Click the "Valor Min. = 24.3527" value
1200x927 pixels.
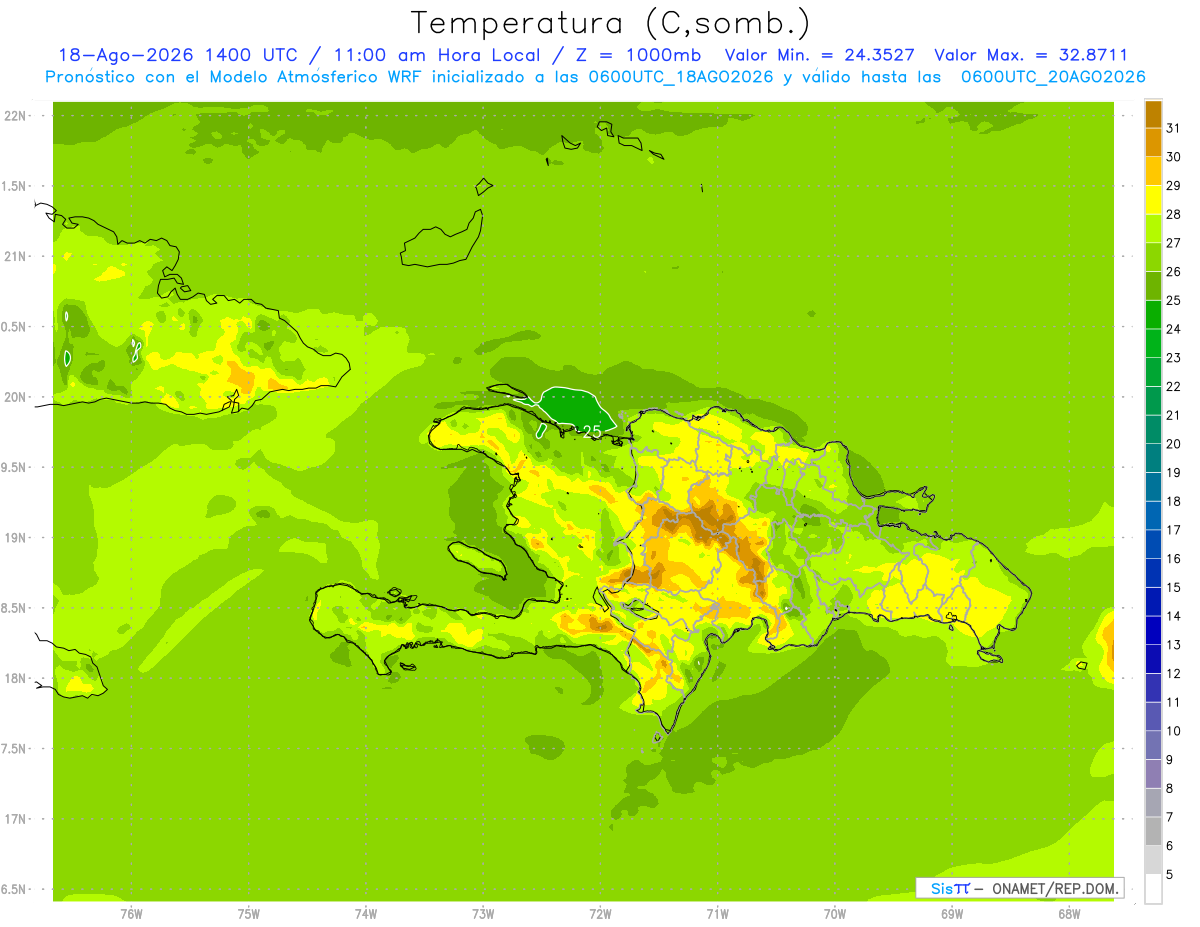coord(819,56)
